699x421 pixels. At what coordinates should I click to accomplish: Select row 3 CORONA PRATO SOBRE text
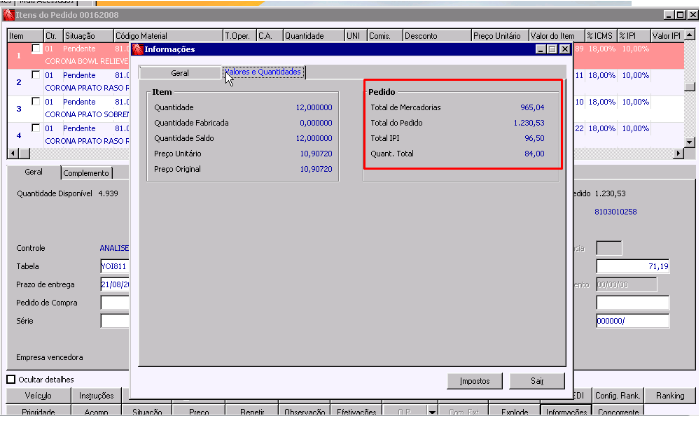(87, 114)
